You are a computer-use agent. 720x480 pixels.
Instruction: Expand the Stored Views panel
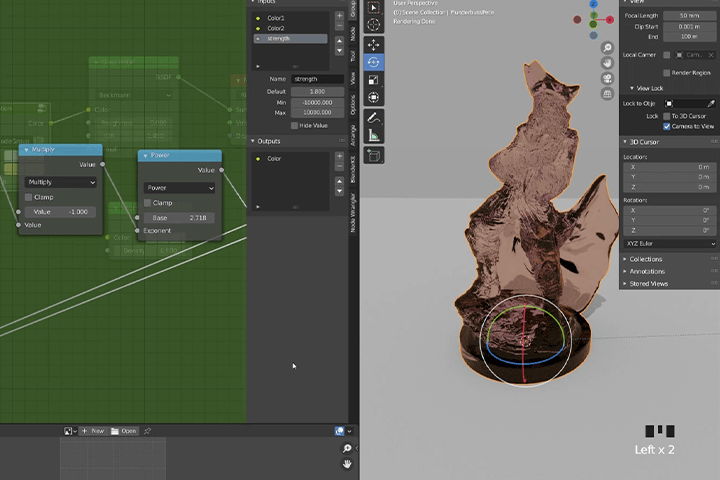point(625,284)
